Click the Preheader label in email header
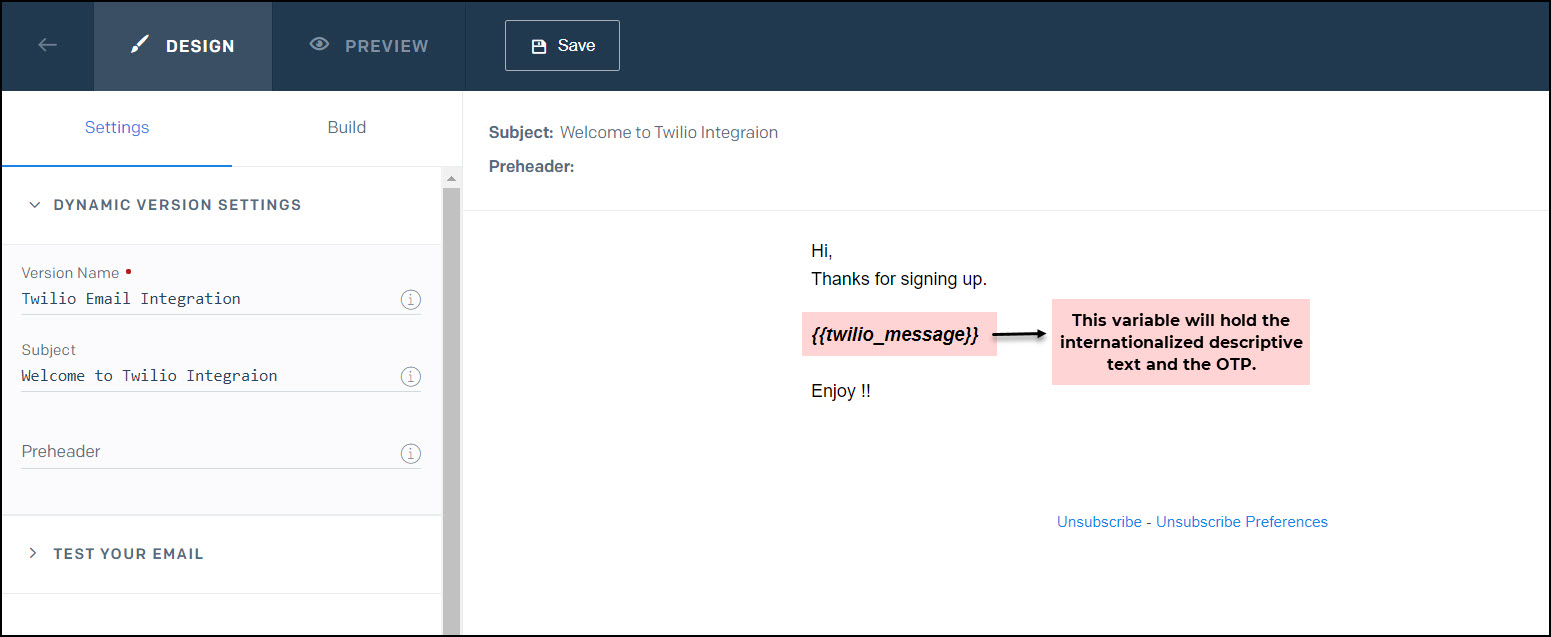Screen dimensions: 1551x637 tap(532, 167)
